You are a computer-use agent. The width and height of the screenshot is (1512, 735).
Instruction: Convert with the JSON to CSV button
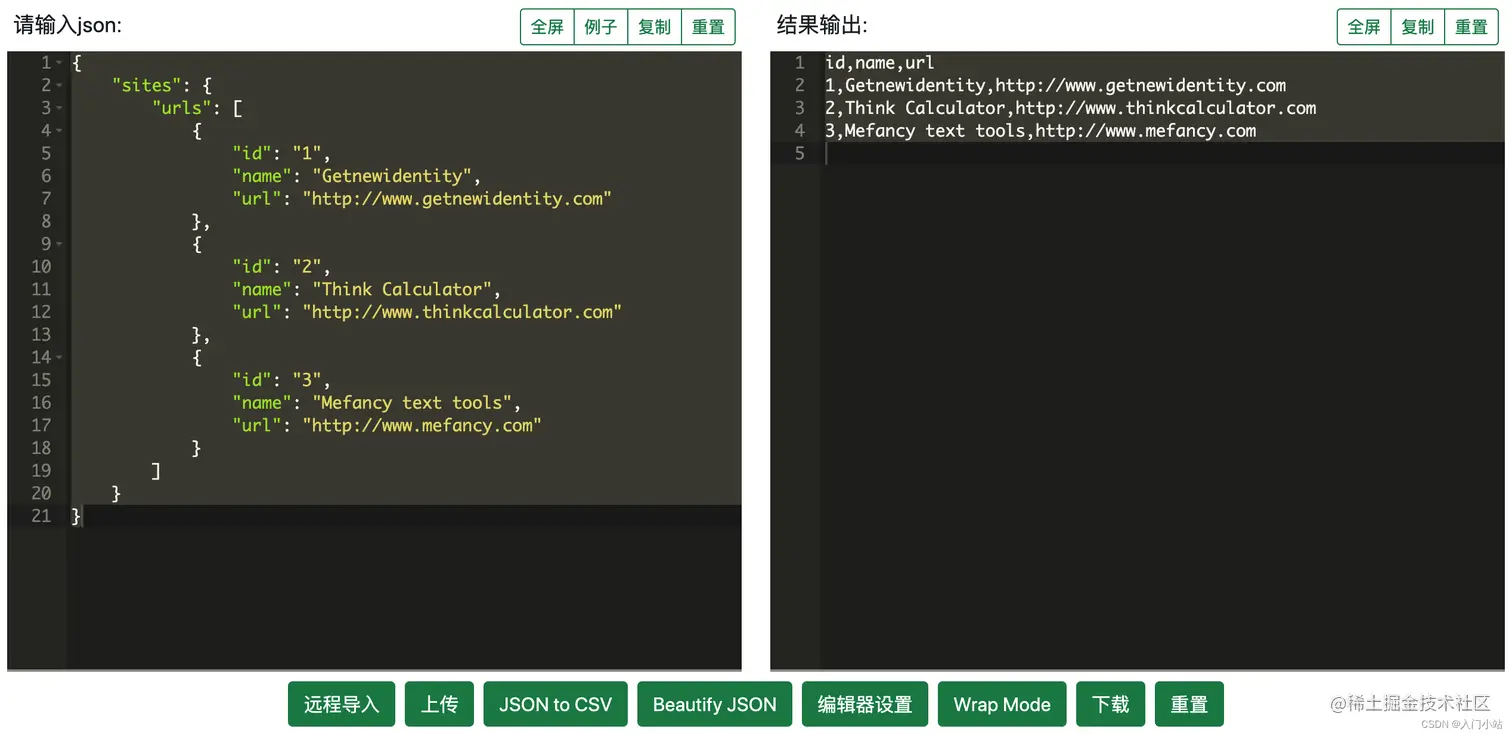(555, 704)
